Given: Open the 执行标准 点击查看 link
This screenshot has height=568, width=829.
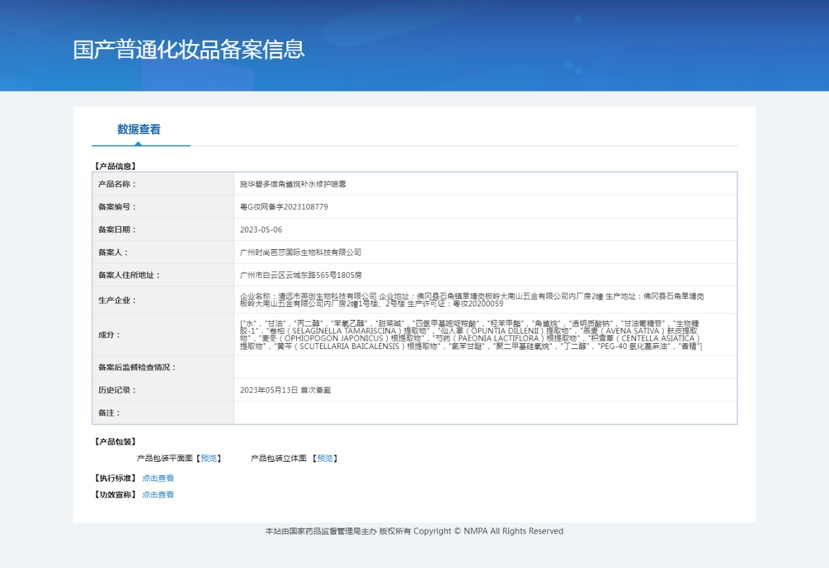Looking at the screenshot, I should [158, 478].
